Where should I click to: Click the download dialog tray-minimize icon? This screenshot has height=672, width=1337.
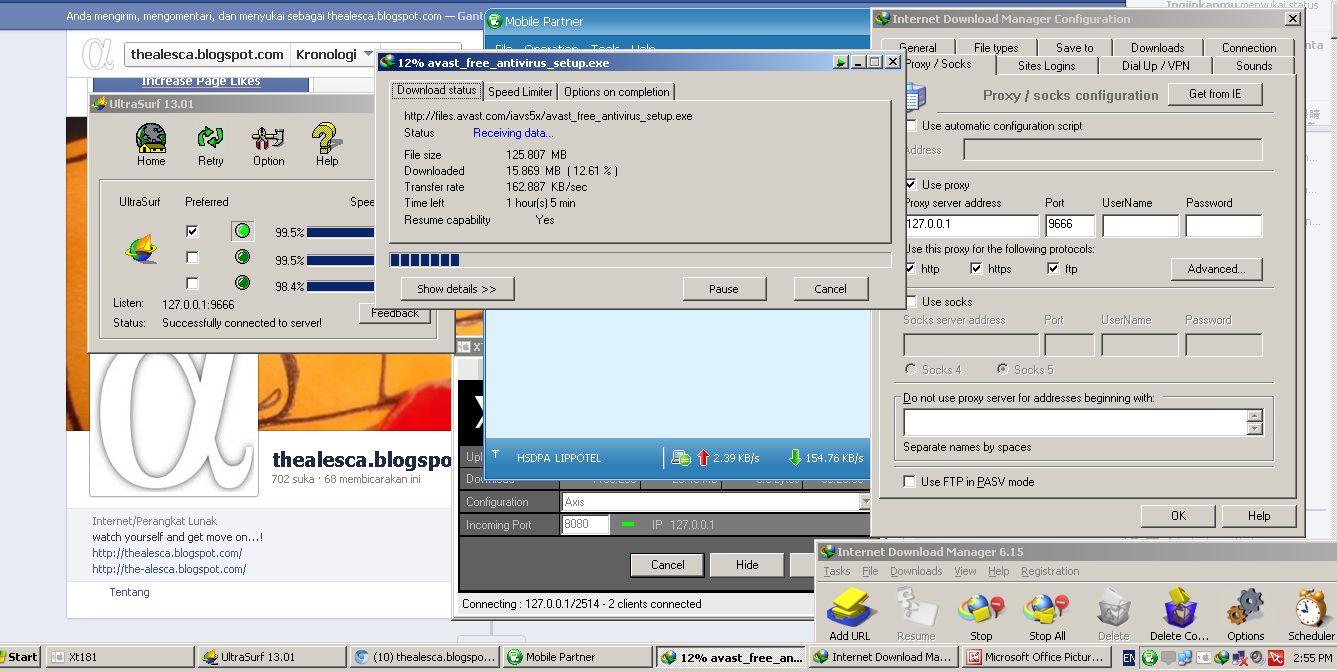(841, 62)
